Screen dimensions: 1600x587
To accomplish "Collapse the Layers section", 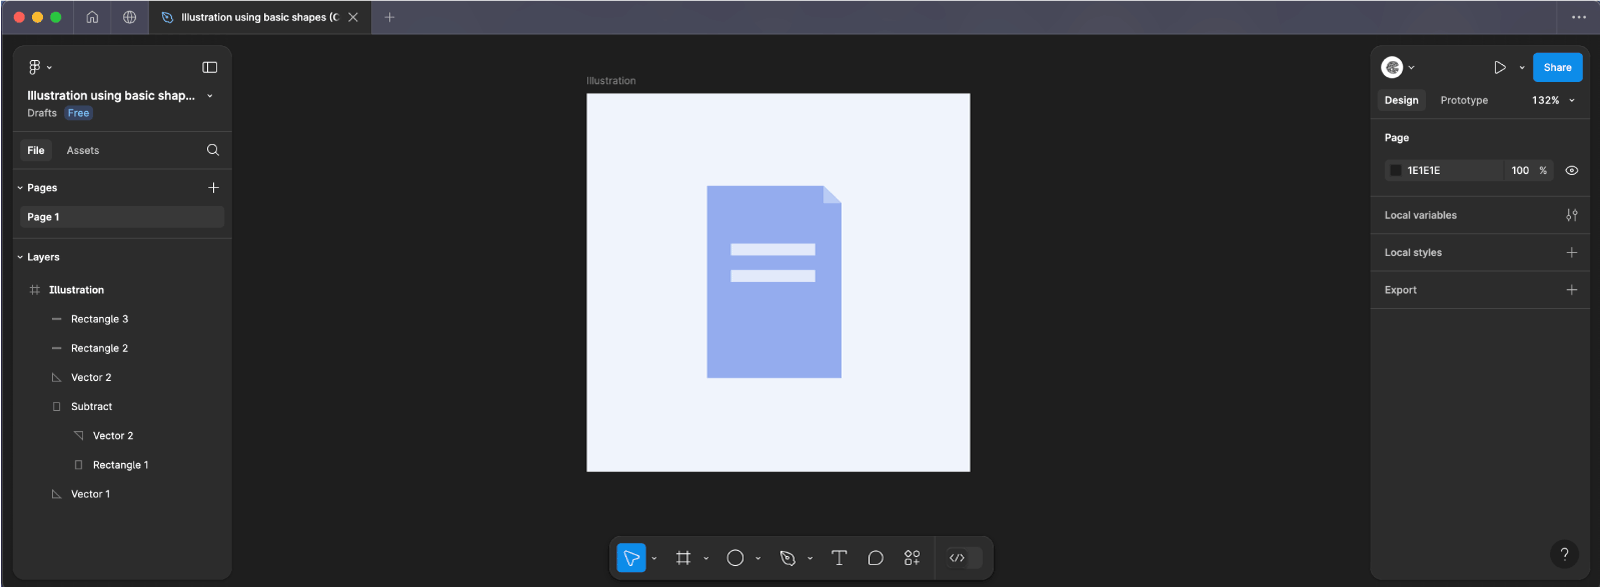I will pyautogui.click(x=20, y=257).
